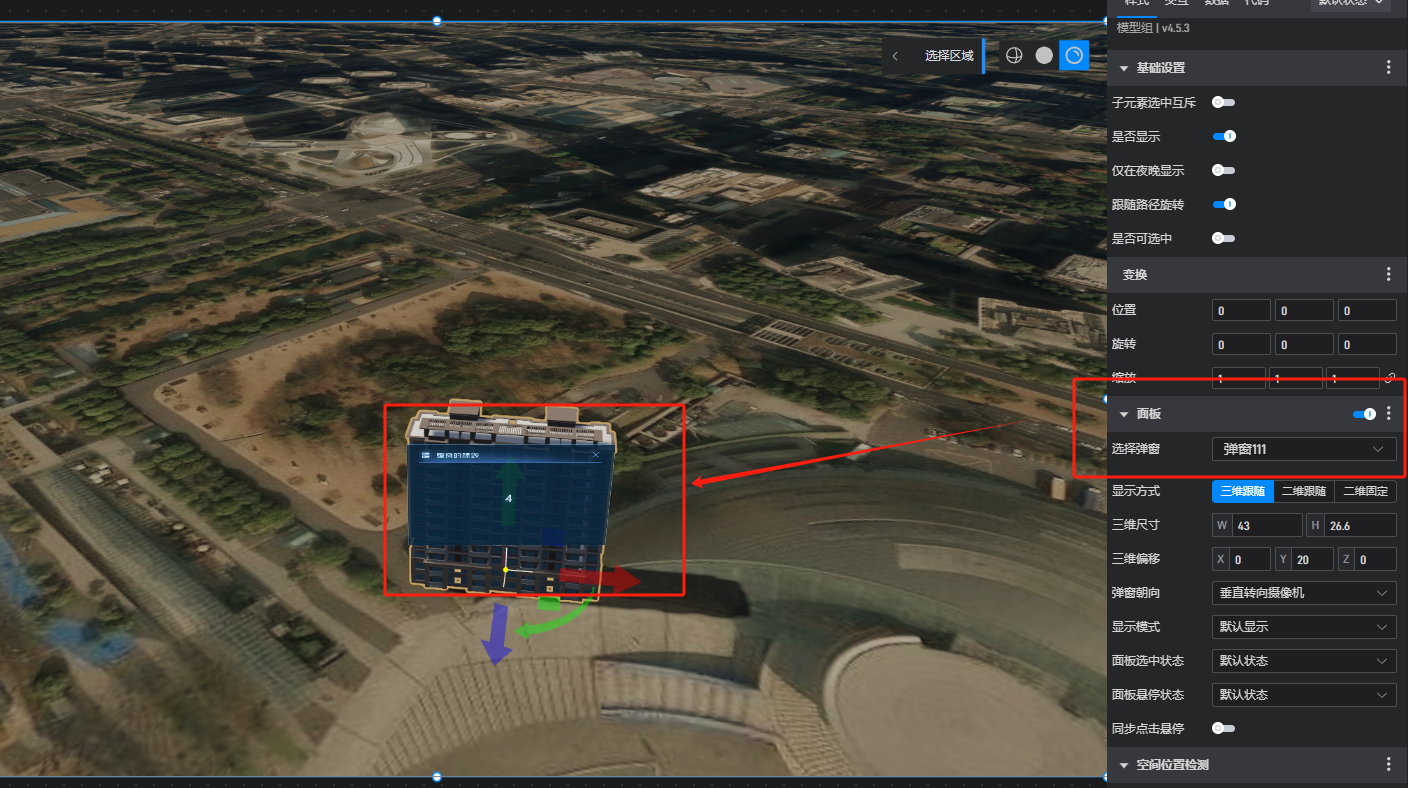Select the 三维跟随 display mode
Viewport: 1408px width, 788px height.
pos(1242,491)
